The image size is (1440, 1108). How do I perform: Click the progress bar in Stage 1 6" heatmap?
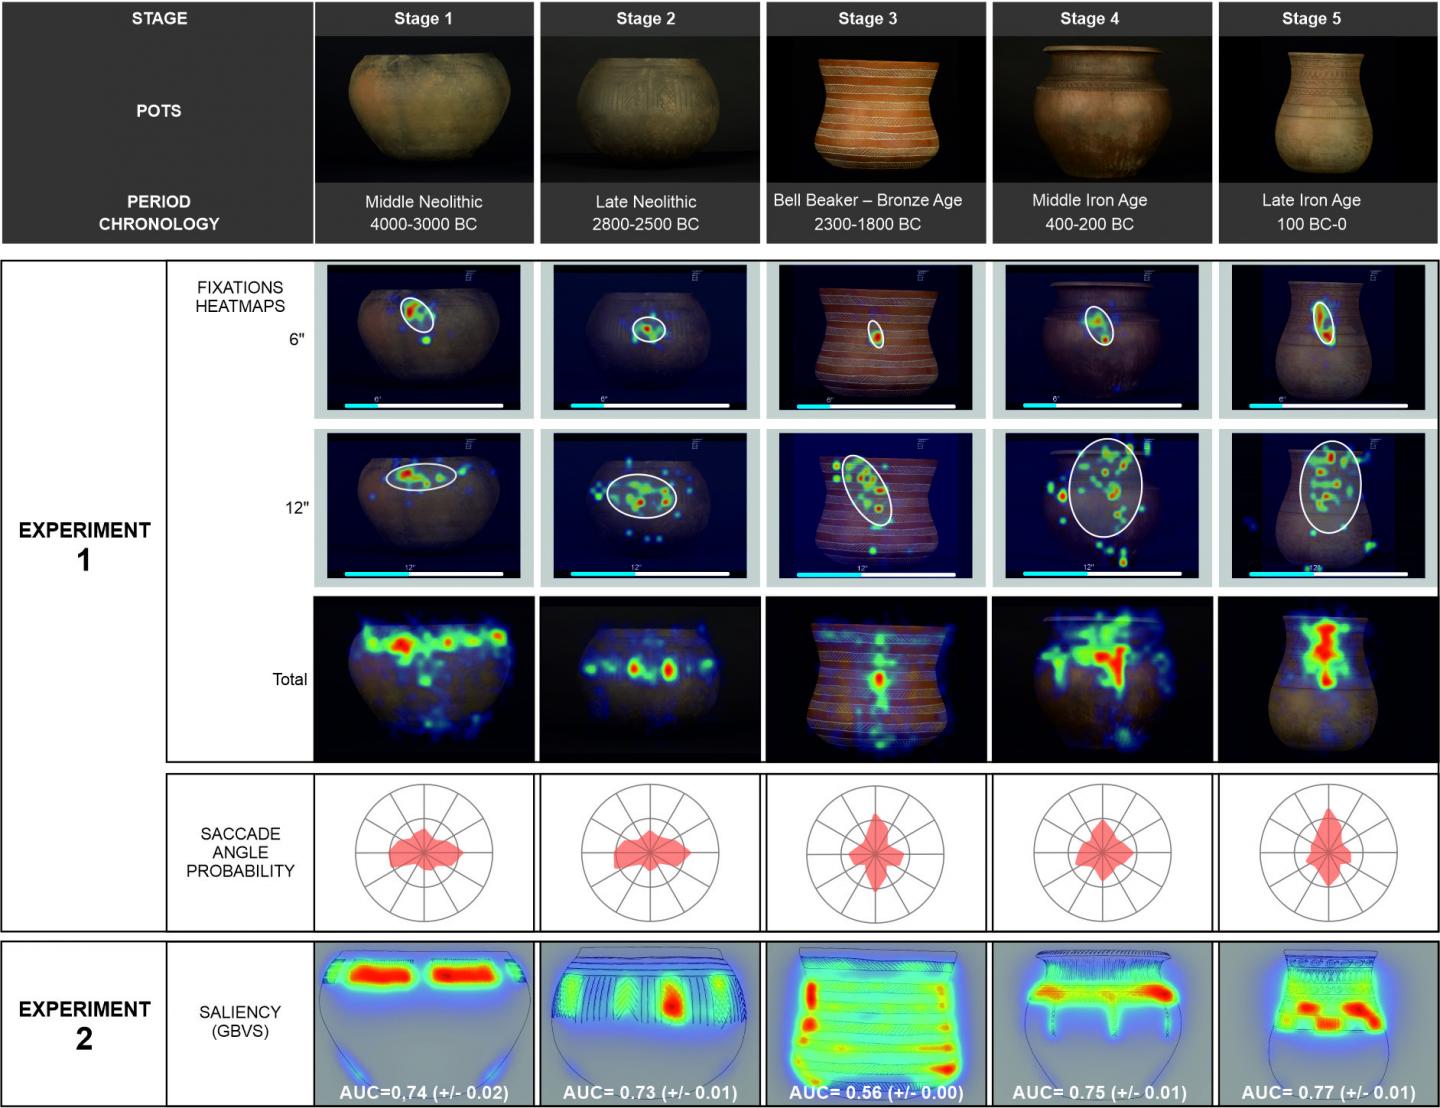tap(424, 406)
